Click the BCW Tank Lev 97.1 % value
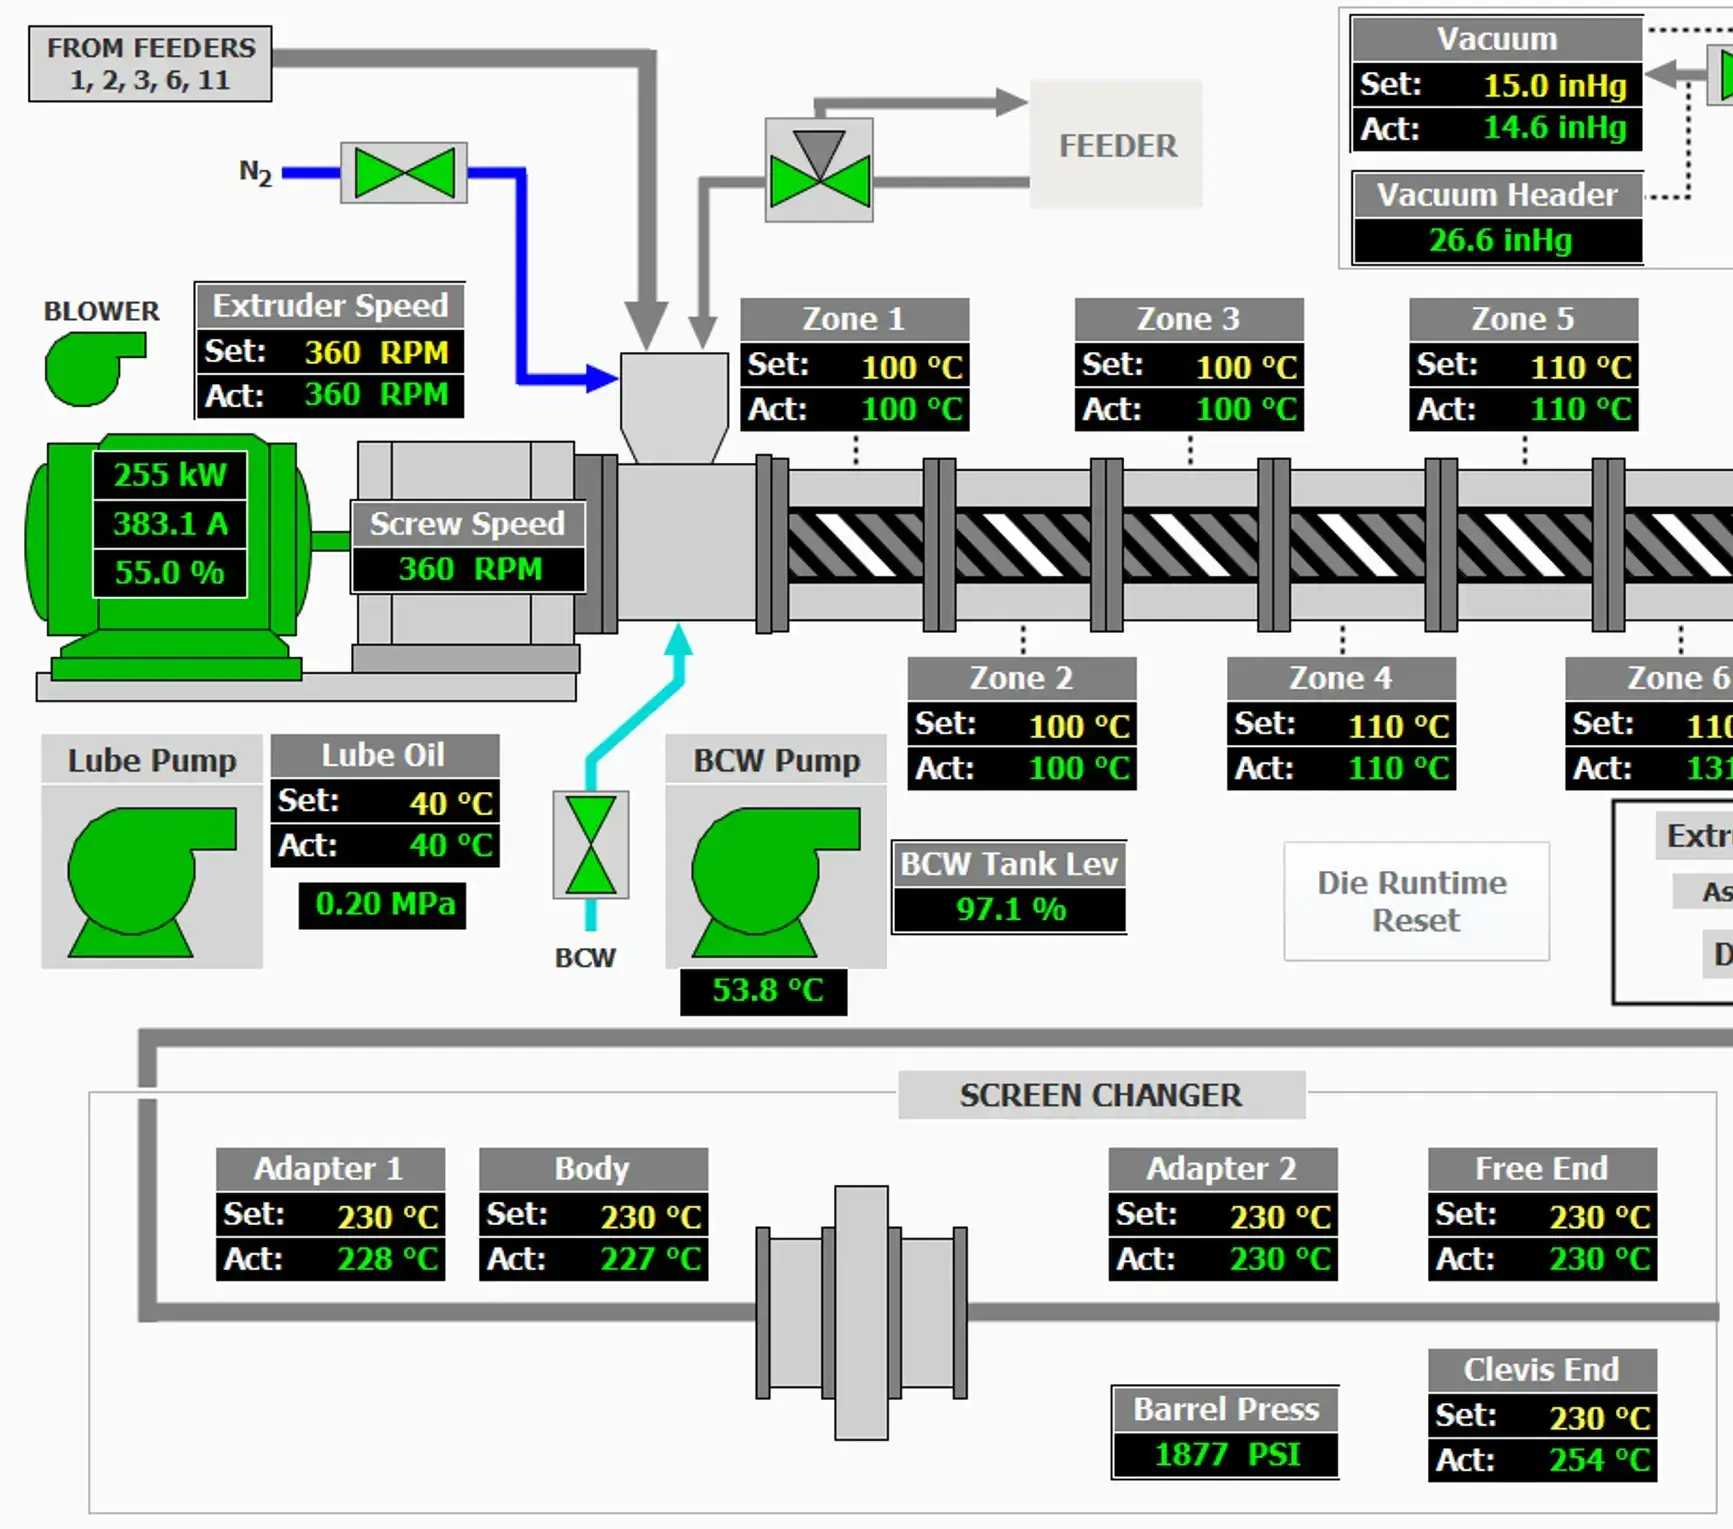The height and width of the screenshot is (1529, 1733). pyautogui.click(x=1010, y=909)
